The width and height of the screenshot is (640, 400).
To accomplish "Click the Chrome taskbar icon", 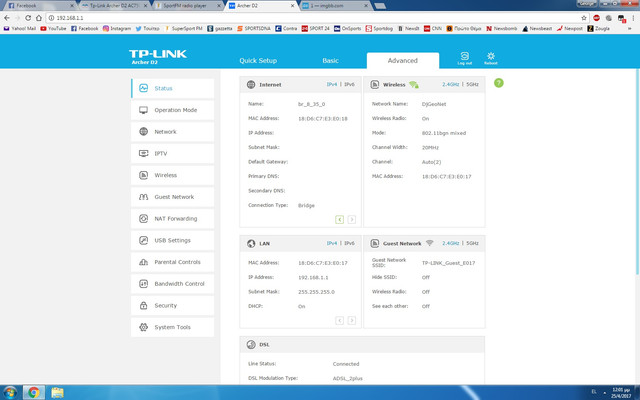I will coord(33,393).
